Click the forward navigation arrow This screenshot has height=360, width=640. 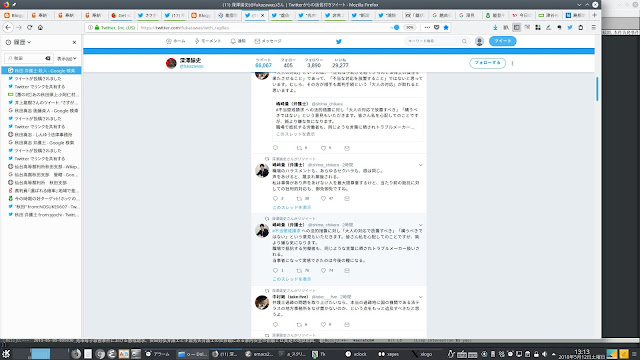19,27
